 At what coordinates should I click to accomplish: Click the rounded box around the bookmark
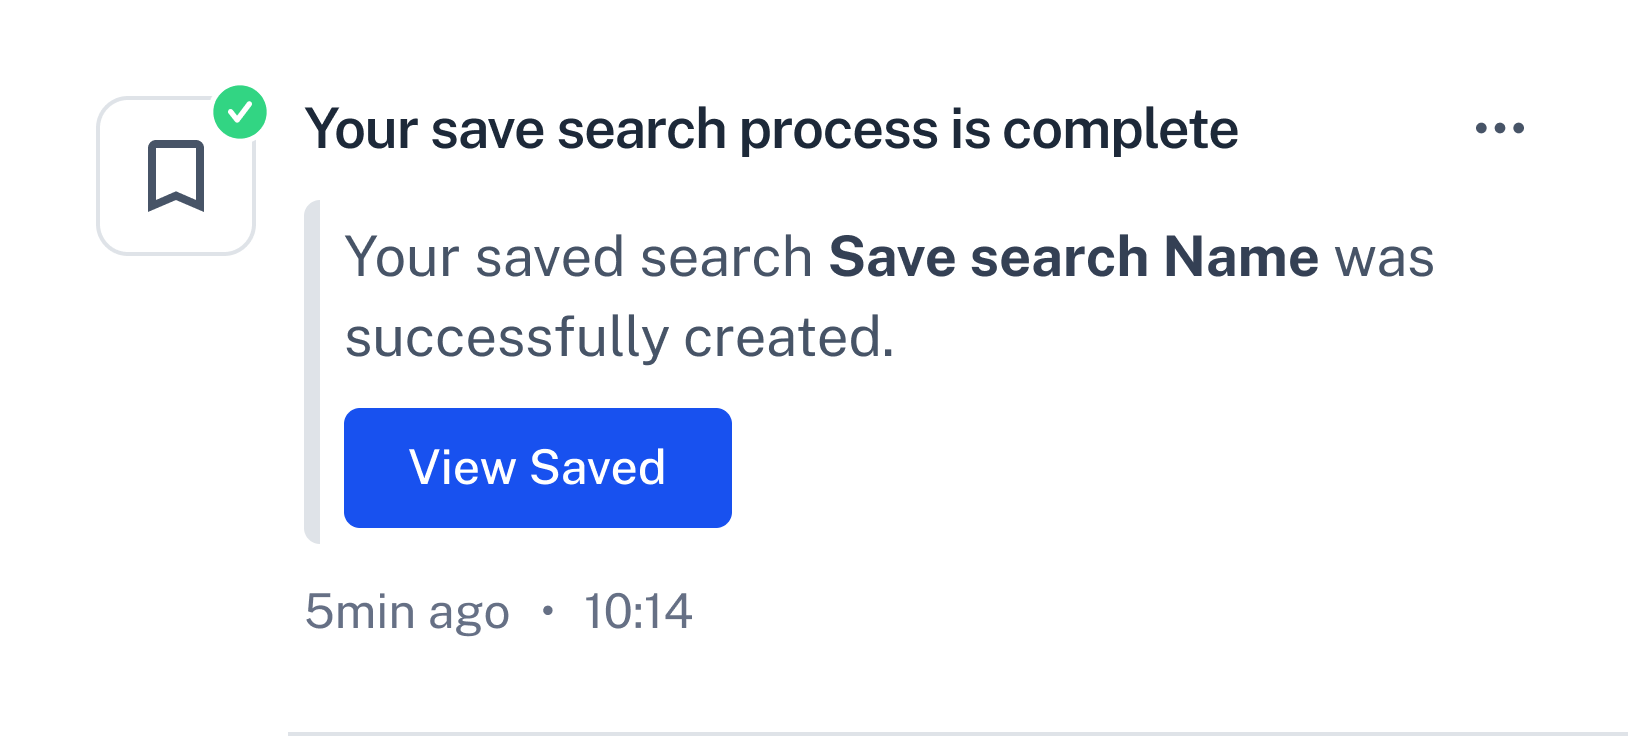click(x=176, y=176)
